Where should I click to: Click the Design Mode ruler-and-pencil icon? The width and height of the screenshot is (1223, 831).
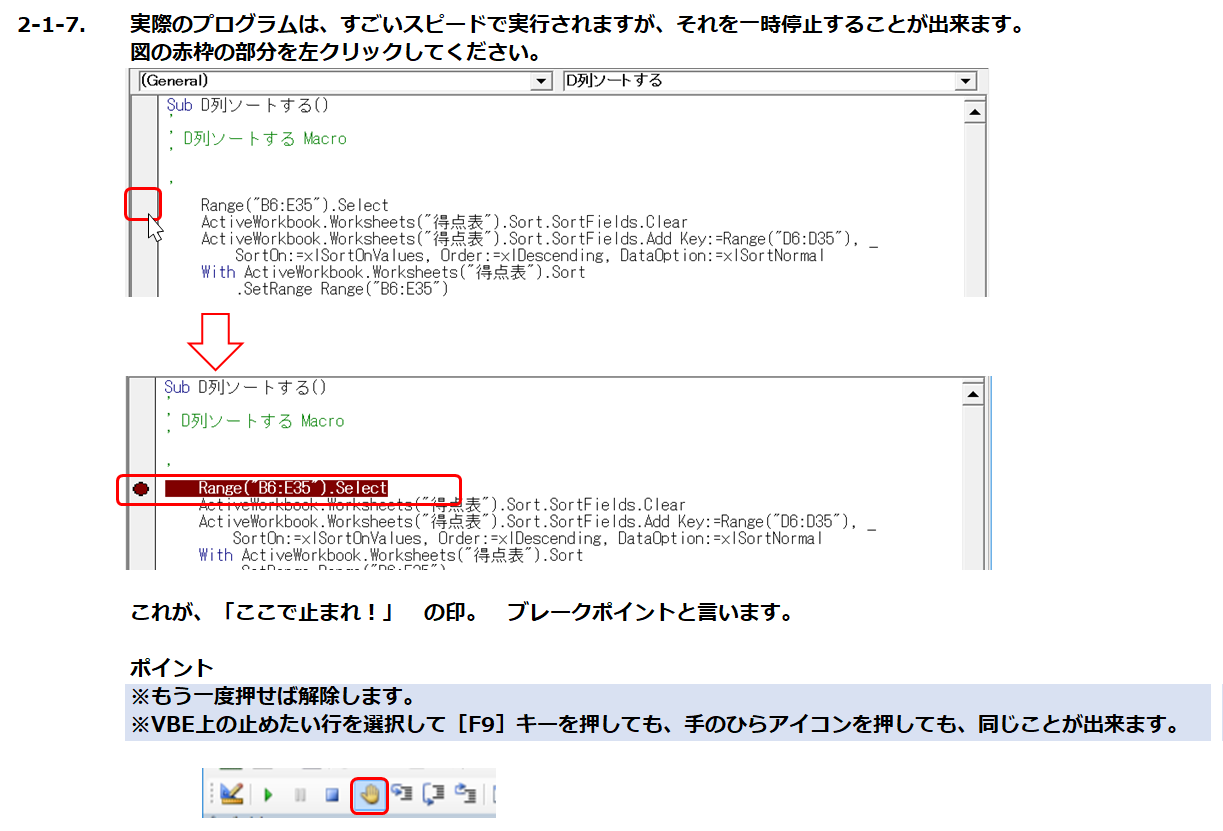tap(232, 794)
